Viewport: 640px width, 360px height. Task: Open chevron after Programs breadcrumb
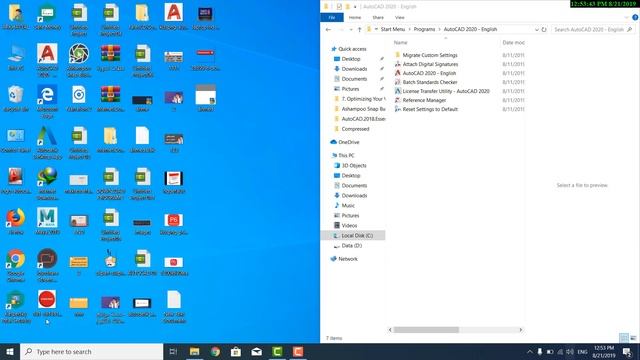pos(440,29)
